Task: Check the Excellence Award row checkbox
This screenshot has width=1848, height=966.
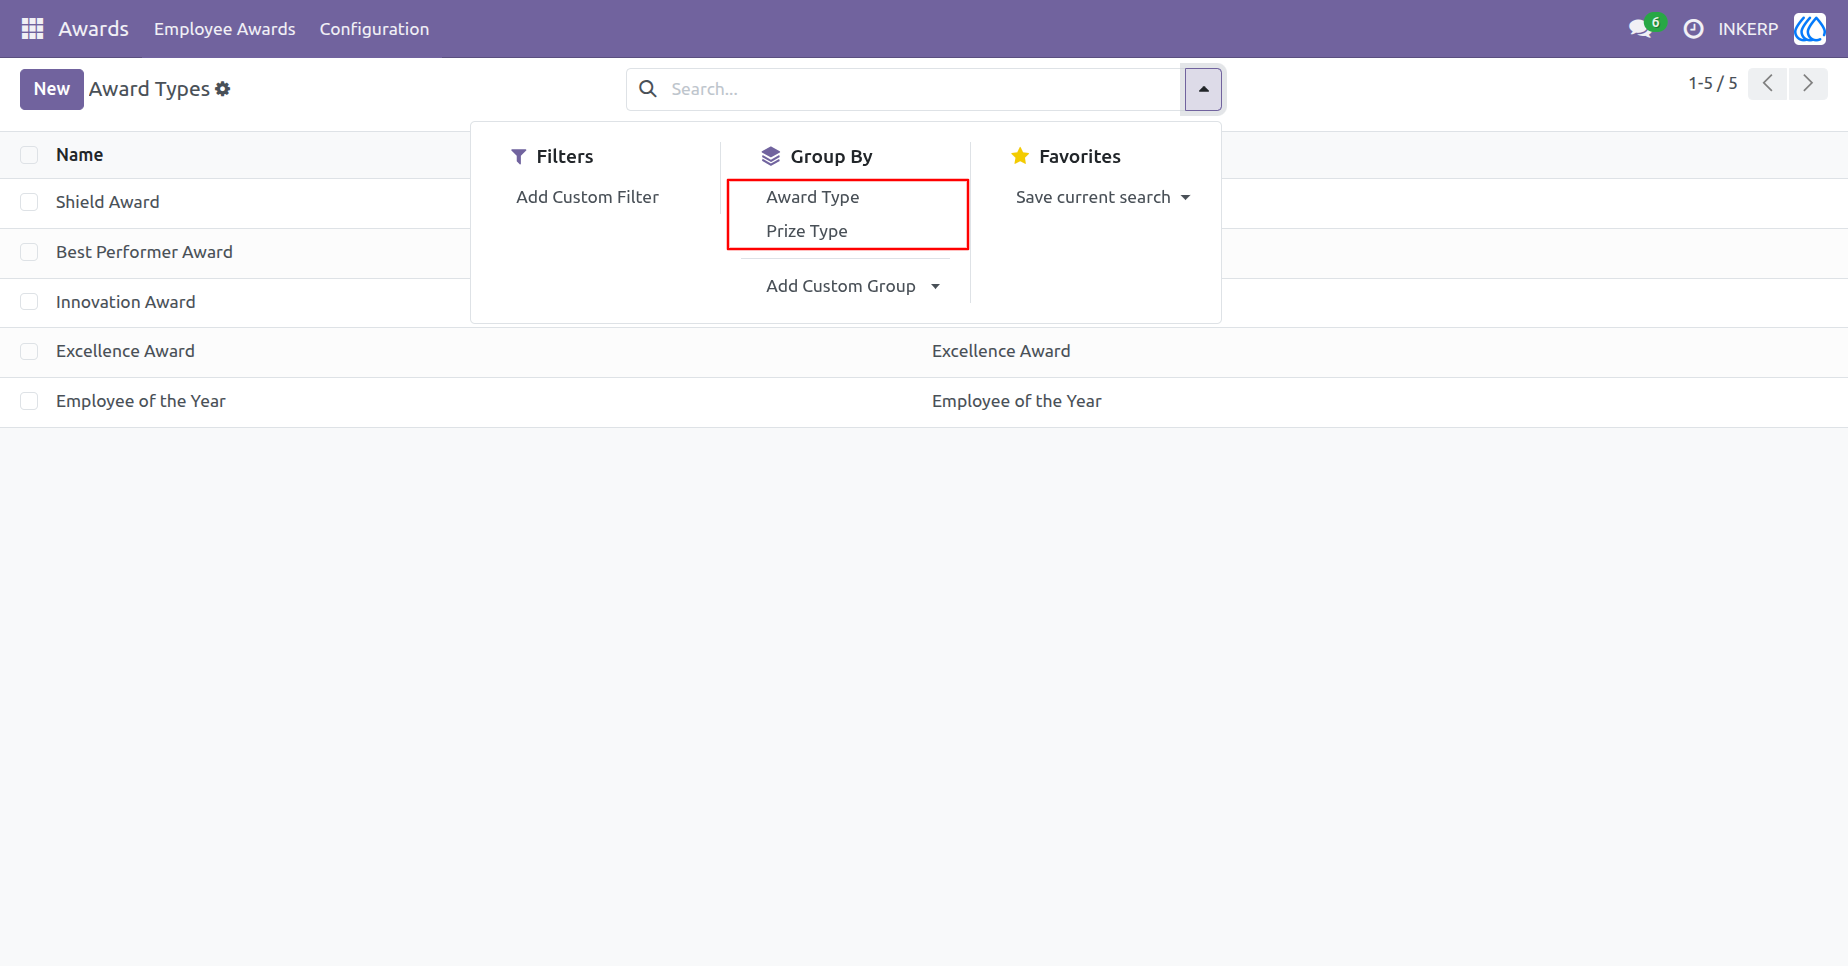Action: [29, 351]
